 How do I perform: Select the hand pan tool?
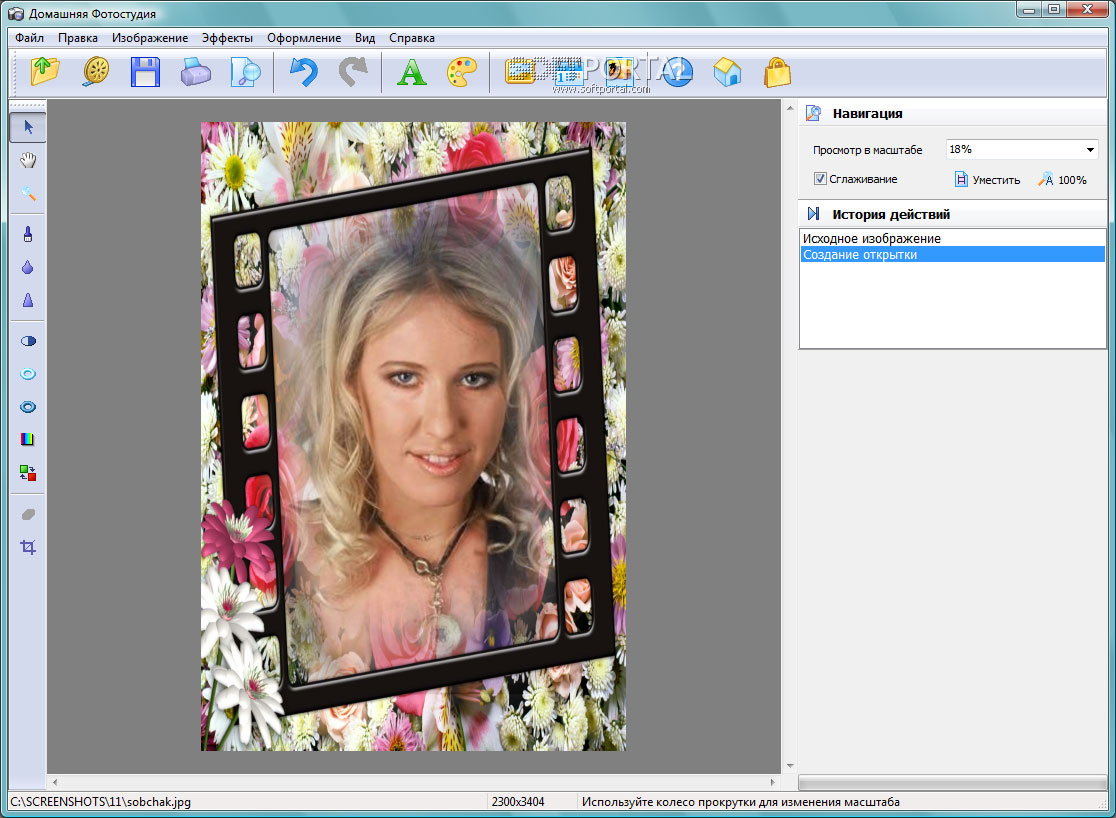click(x=28, y=160)
